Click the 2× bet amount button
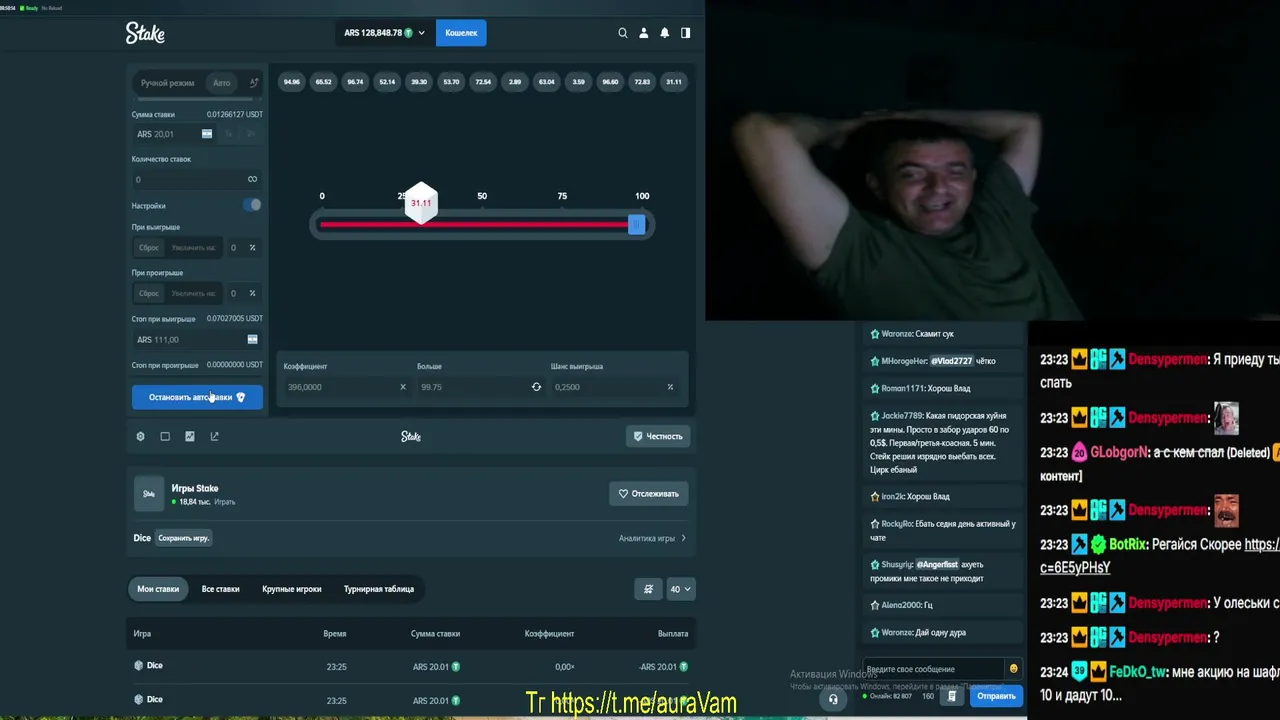This screenshot has height=720, width=1280. point(251,134)
